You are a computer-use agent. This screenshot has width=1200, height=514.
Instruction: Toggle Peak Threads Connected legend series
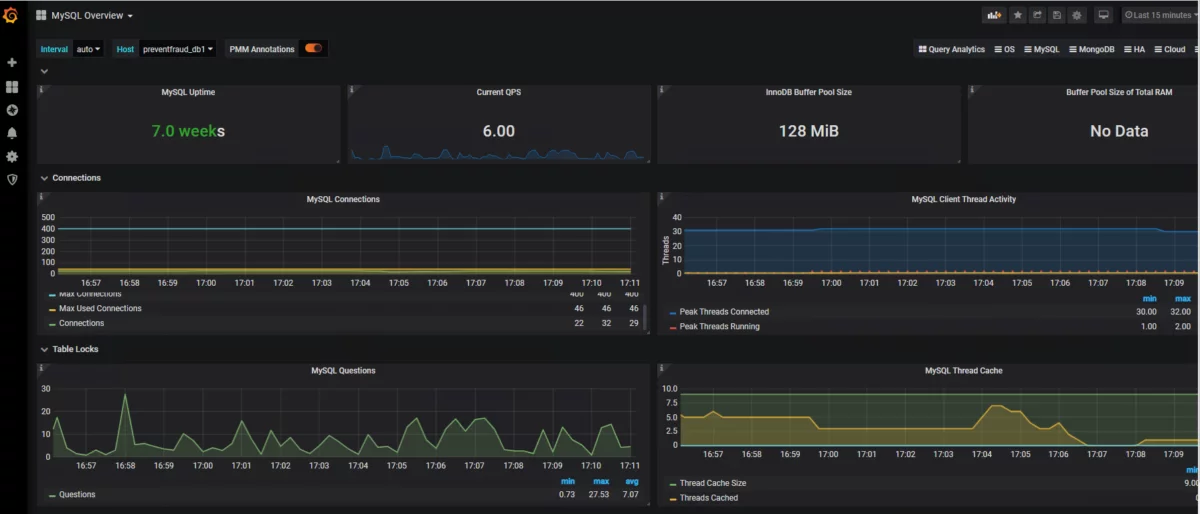(x=724, y=312)
